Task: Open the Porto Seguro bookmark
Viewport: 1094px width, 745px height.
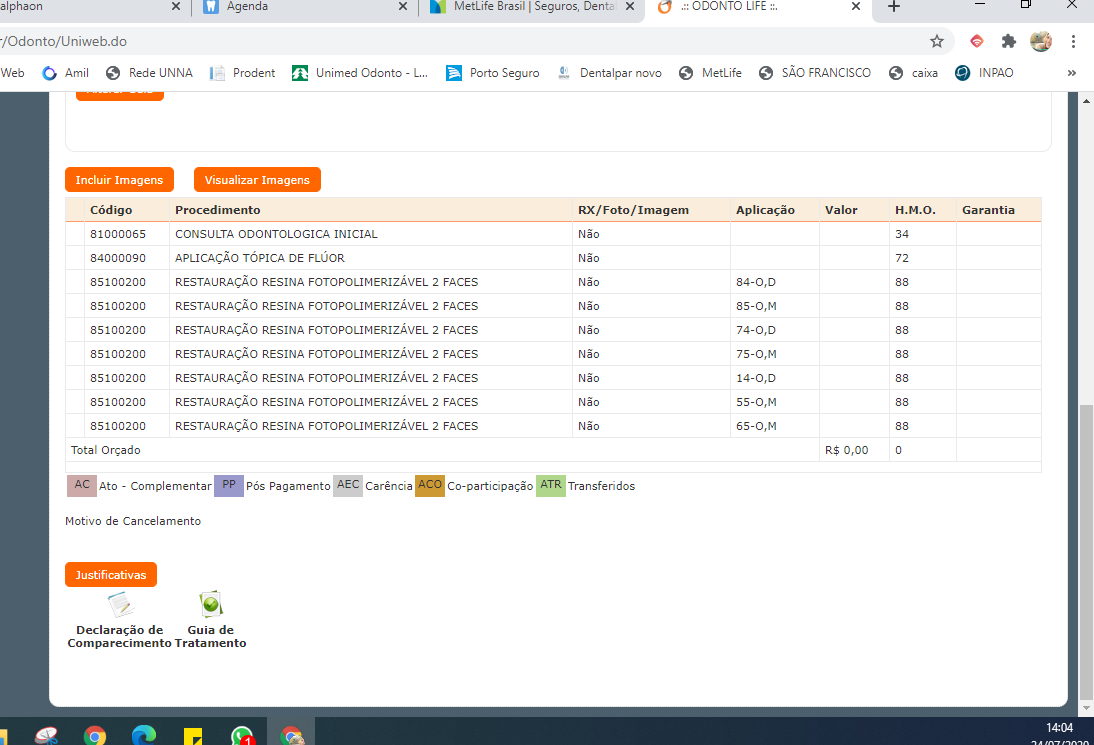Action: (x=493, y=73)
